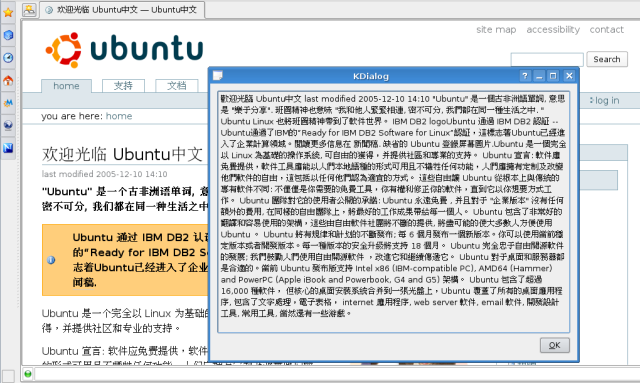Click the heading 欢迎光临 Ubuntu中文
The height and width of the screenshot is (383, 640).
(122, 154)
